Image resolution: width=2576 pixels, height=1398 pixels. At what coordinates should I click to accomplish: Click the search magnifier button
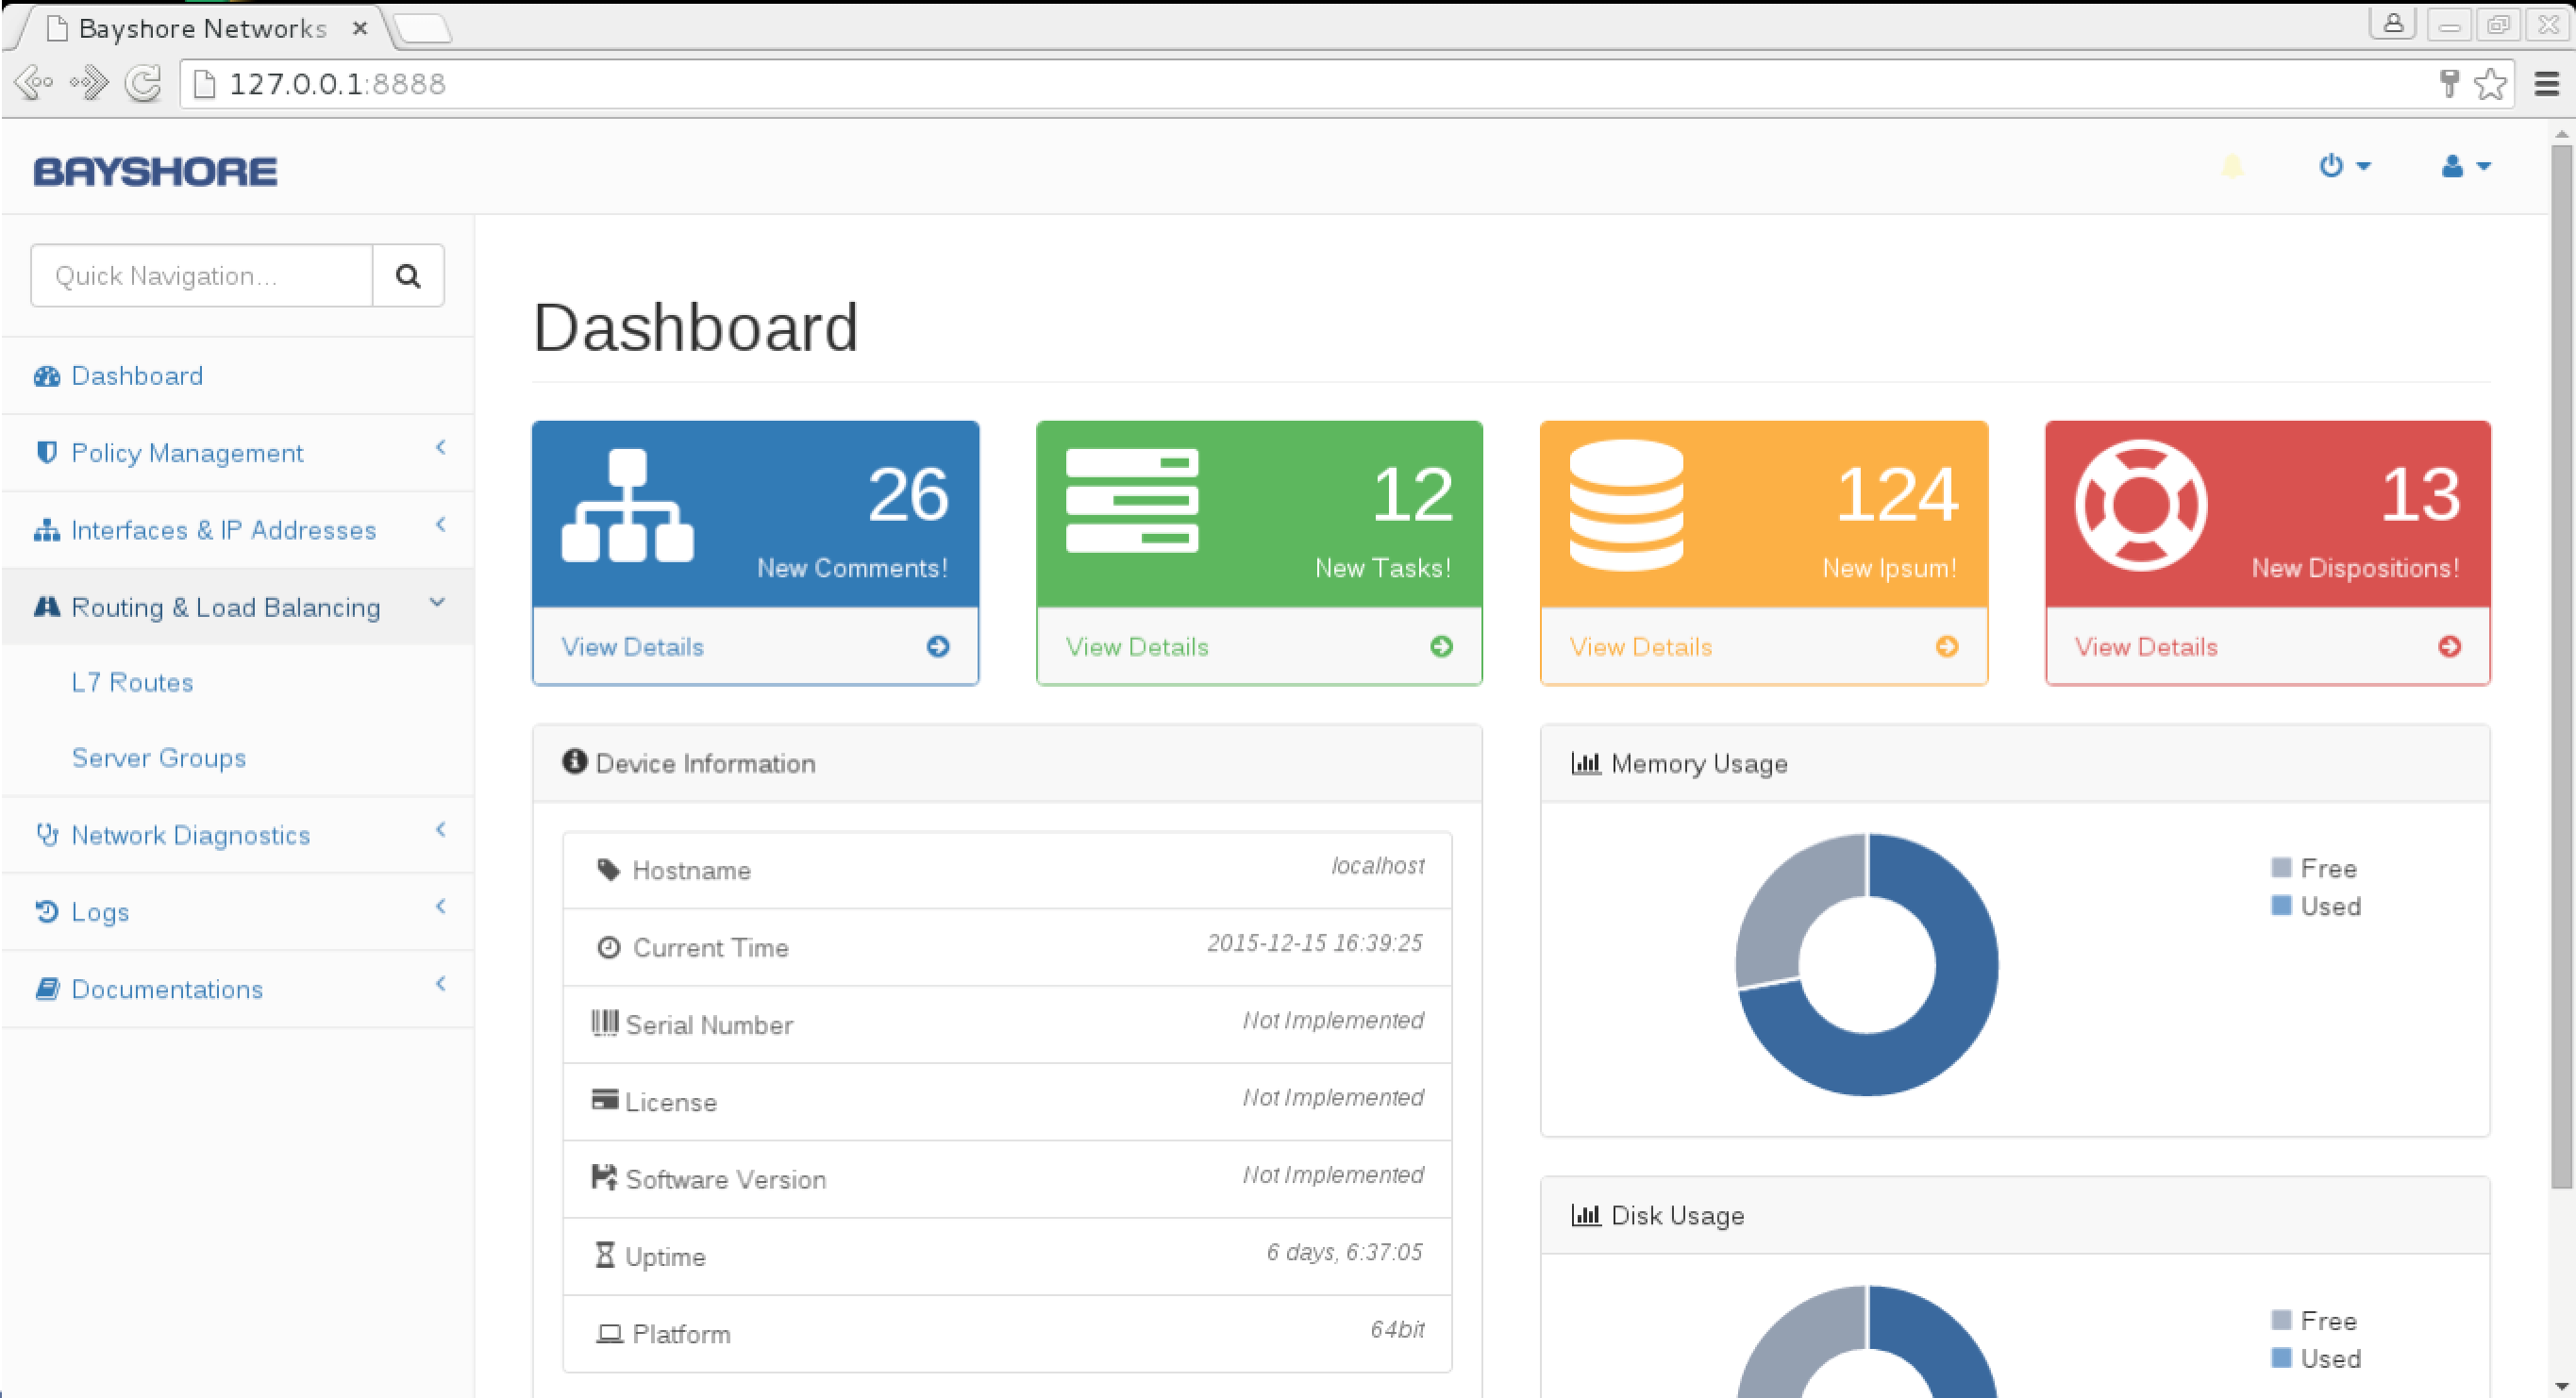pos(408,276)
